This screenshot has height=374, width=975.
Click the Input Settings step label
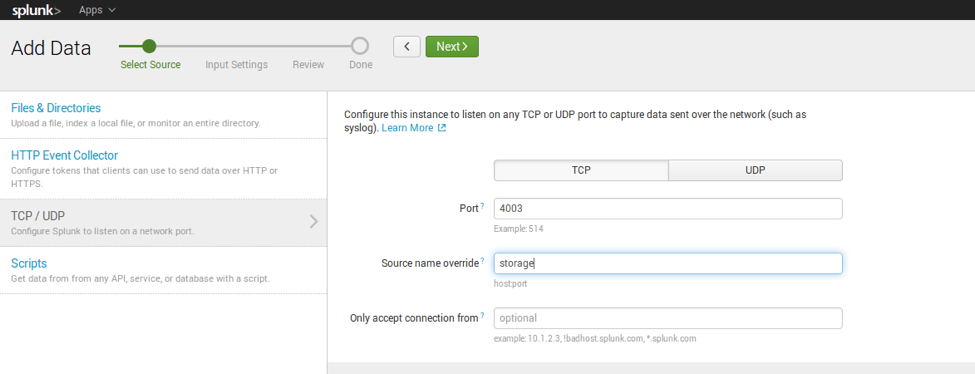point(236,65)
